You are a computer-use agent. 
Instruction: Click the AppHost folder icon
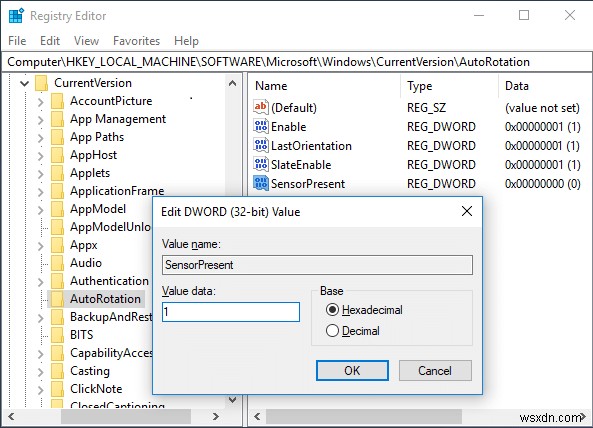pos(57,155)
